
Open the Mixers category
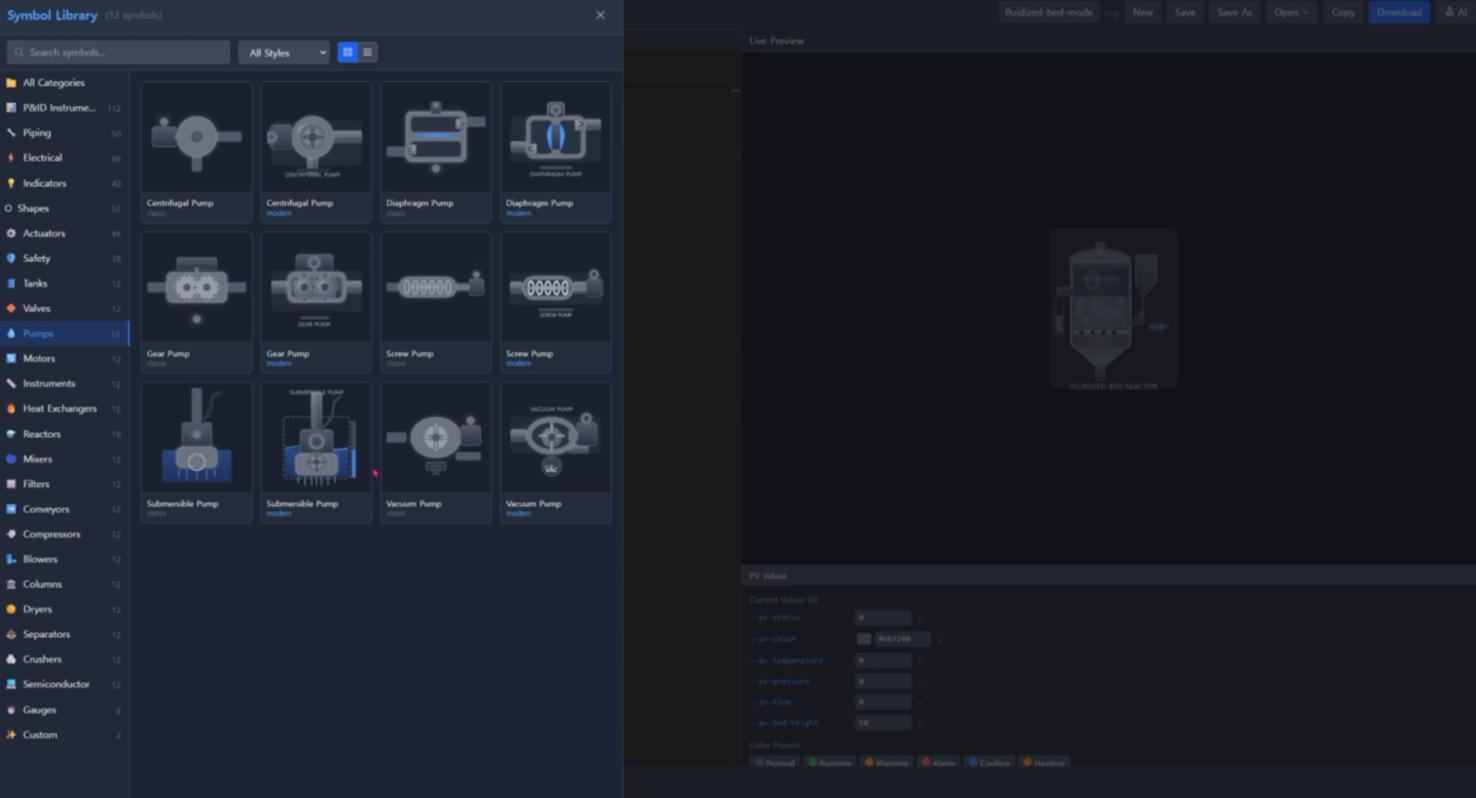(x=64, y=459)
